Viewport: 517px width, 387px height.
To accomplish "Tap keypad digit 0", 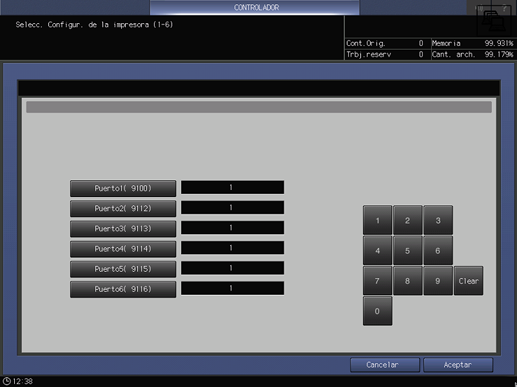I will coord(377,311).
